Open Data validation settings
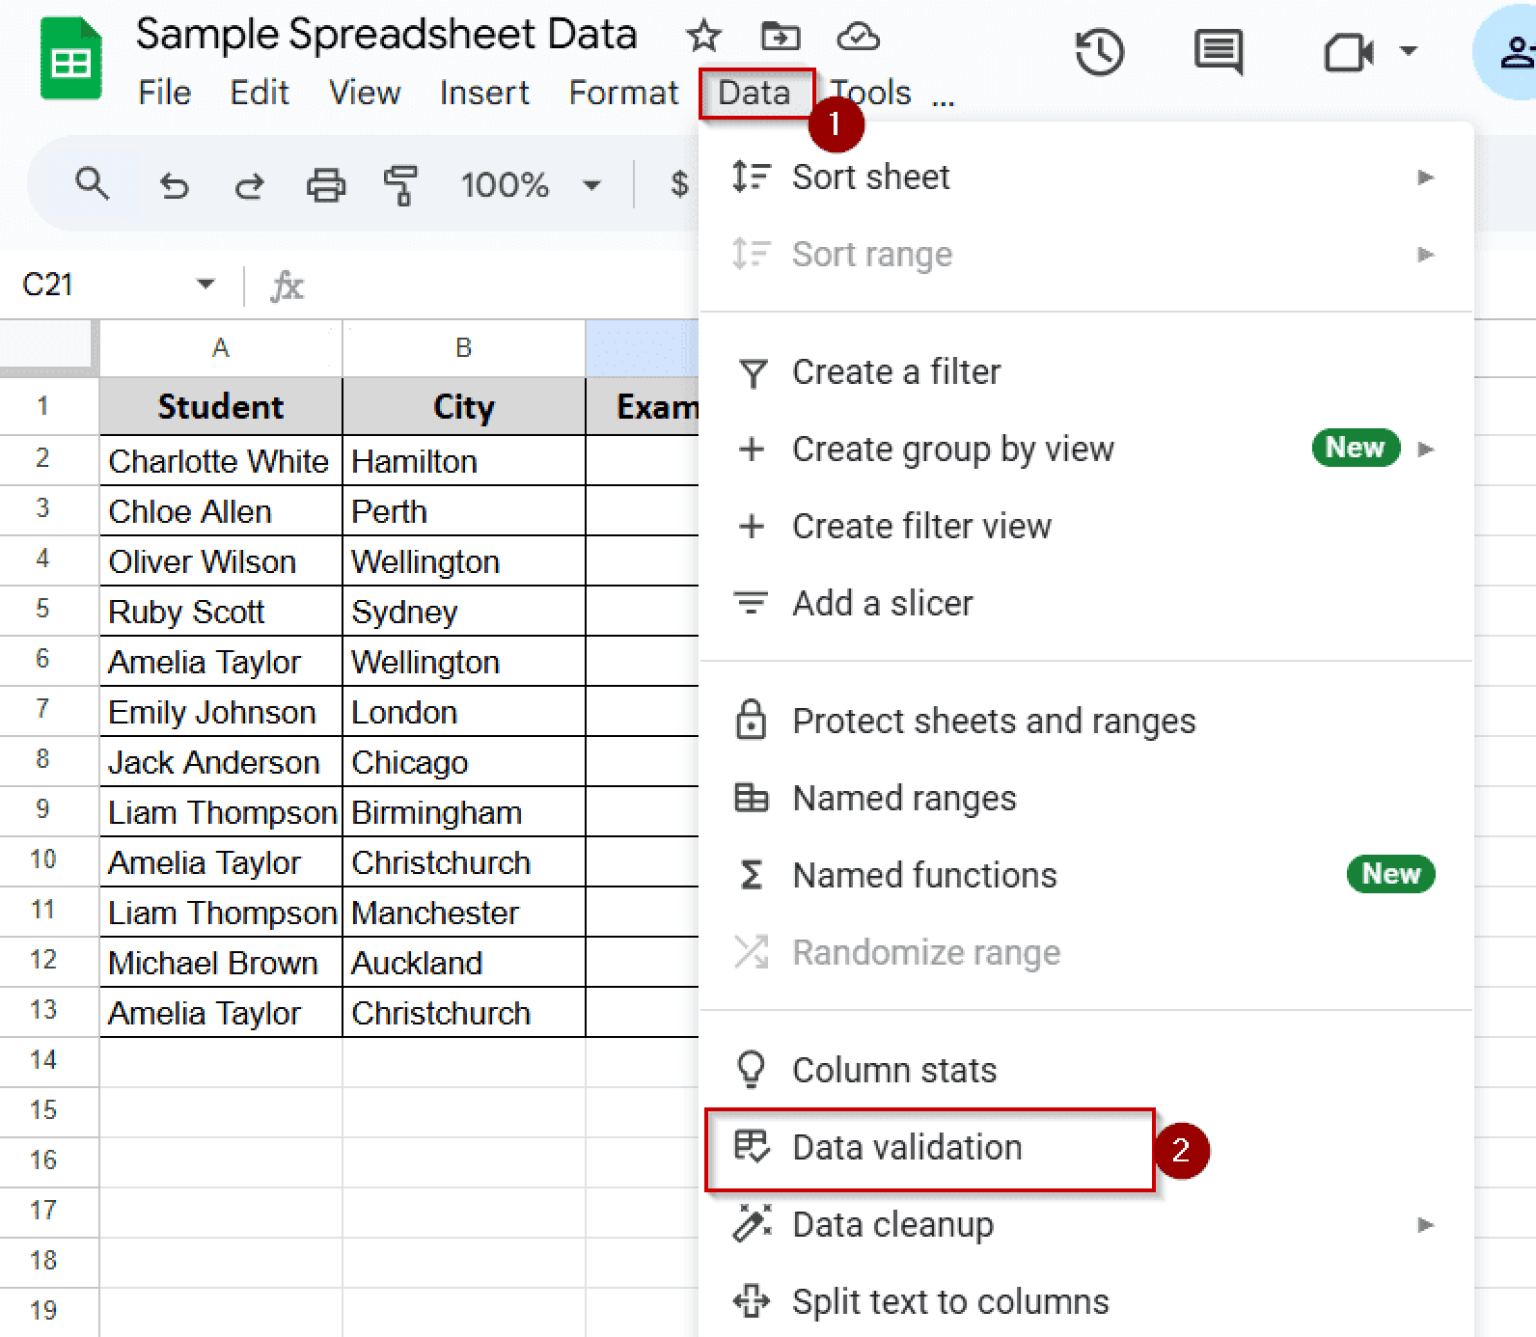The width and height of the screenshot is (1536, 1337). pos(906,1147)
